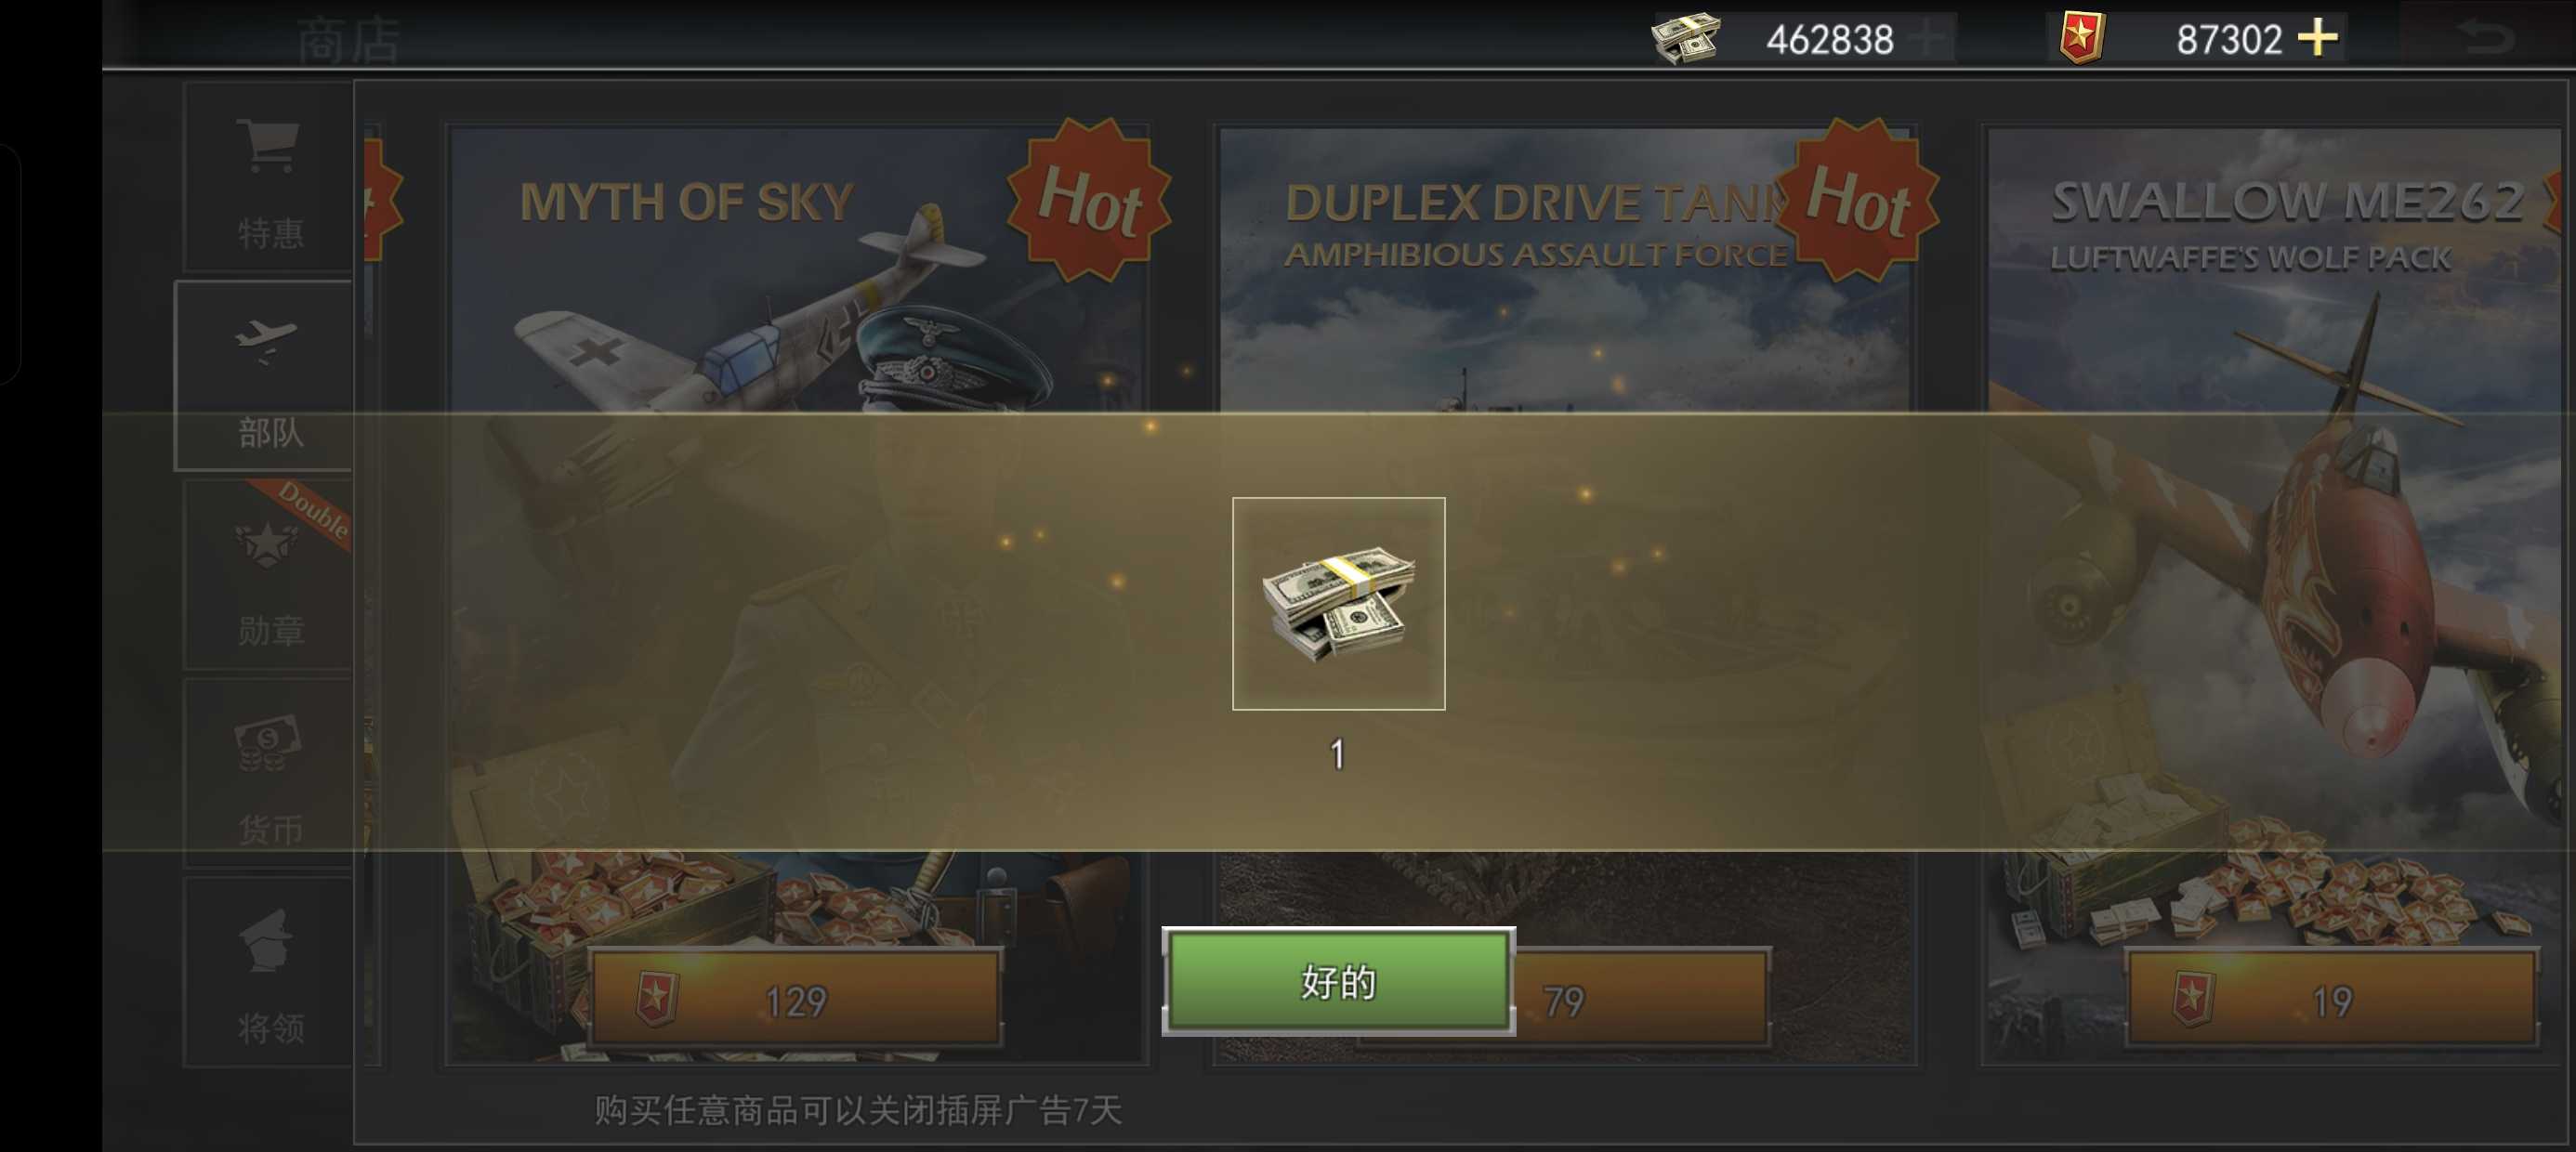Click the back arrow at top right
This screenshot has height=1152, width=2576.
2484,38
